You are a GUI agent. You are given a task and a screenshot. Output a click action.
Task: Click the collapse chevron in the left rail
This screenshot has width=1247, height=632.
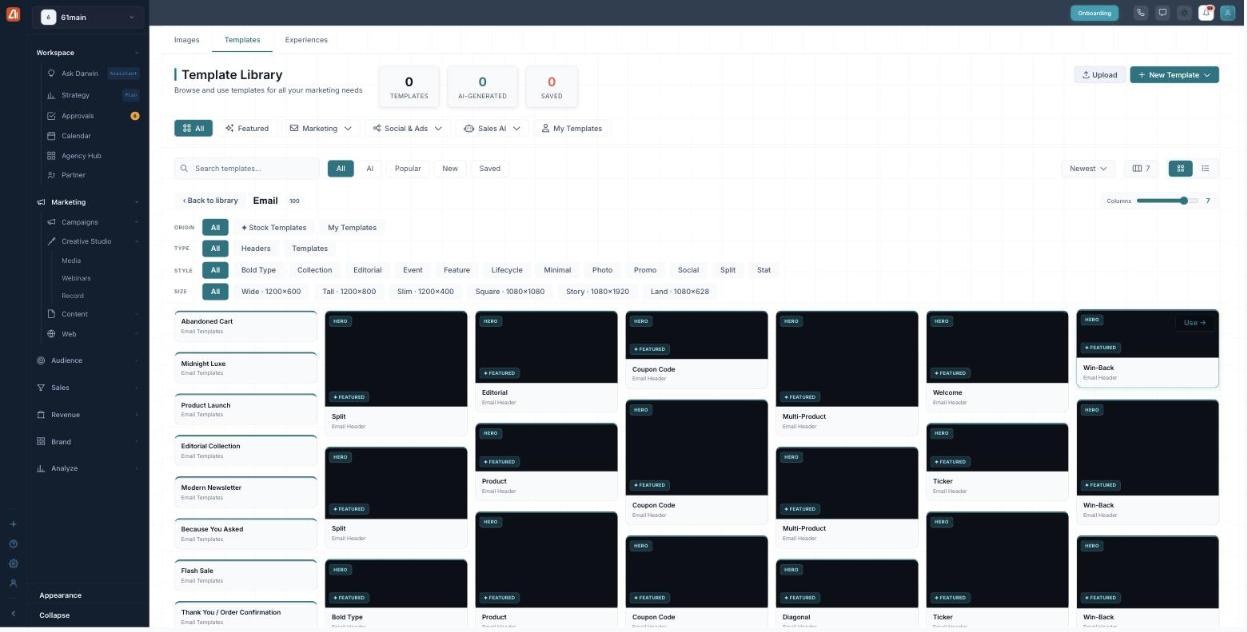13,613
